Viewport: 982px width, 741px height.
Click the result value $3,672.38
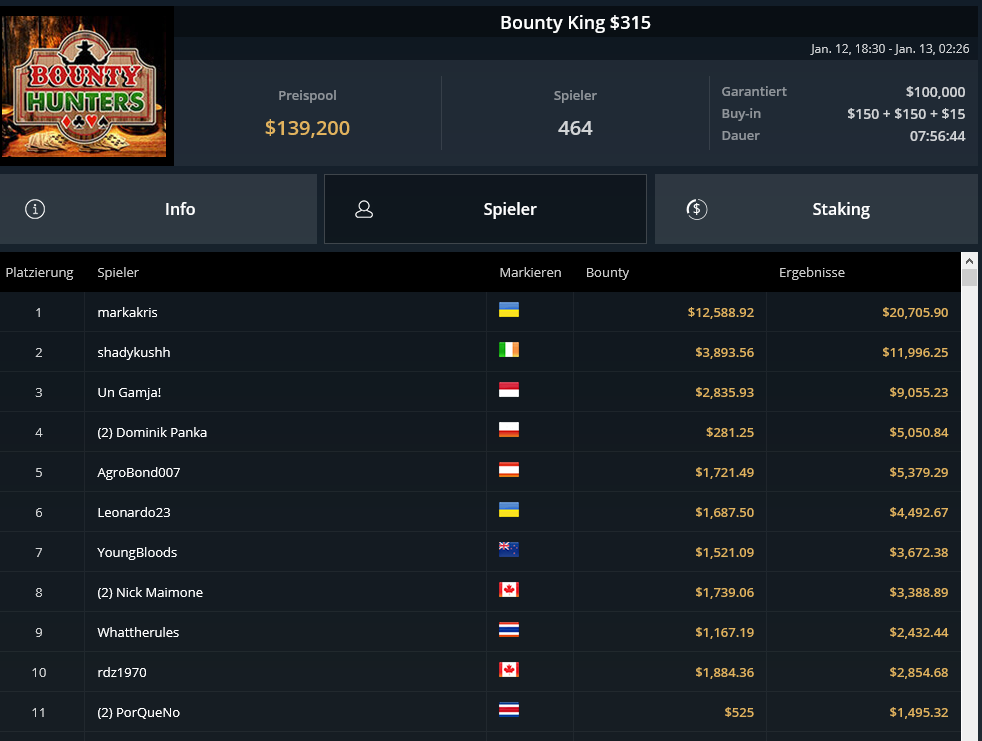[919, 552]
